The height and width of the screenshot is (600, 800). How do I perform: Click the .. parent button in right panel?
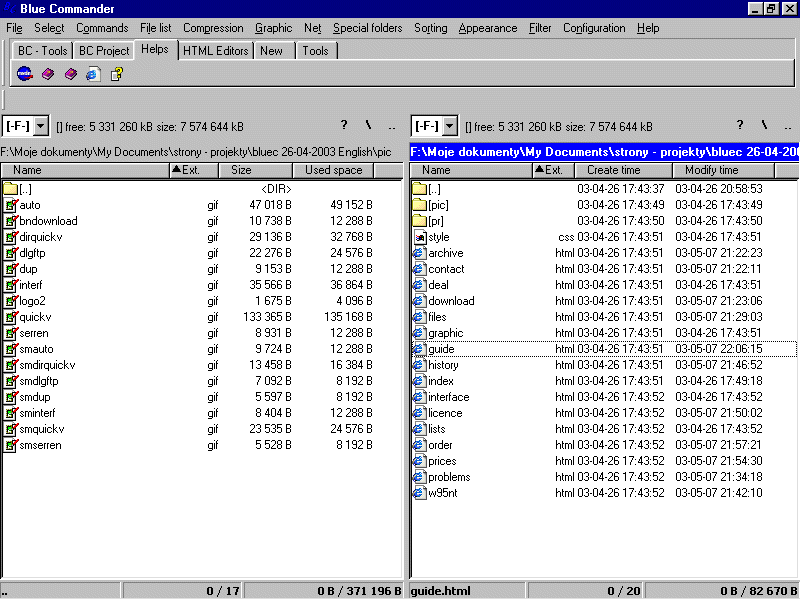tap(788, 126)
